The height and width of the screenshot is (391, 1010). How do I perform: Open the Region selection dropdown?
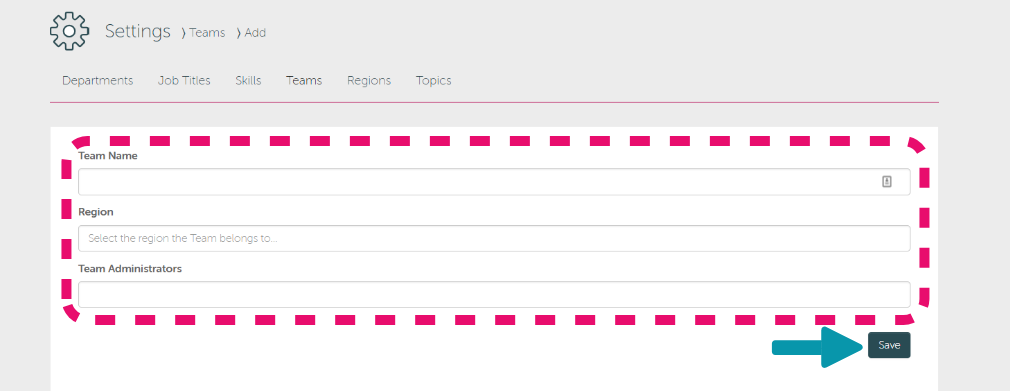click(494, 238)
